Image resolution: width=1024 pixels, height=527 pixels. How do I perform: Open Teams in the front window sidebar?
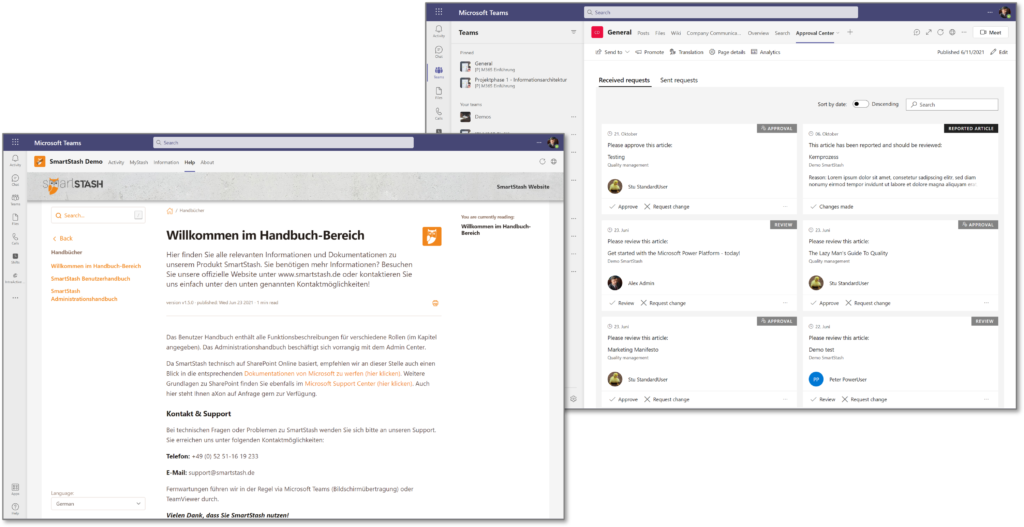(15, 200)
